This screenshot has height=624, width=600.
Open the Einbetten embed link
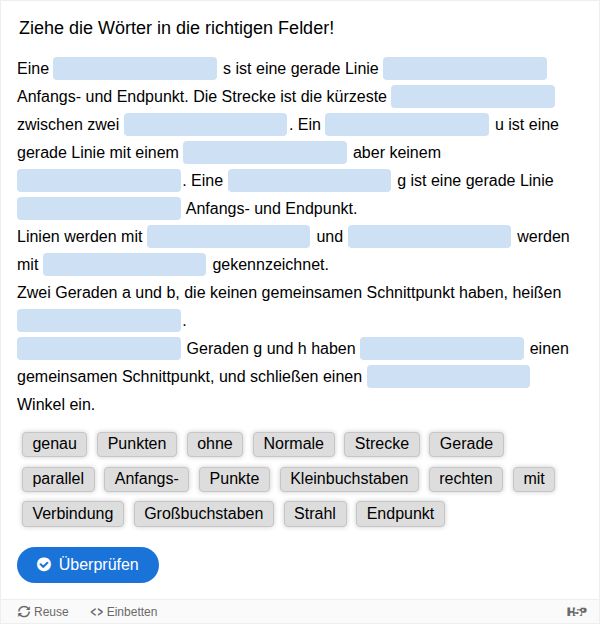point(124,612)
